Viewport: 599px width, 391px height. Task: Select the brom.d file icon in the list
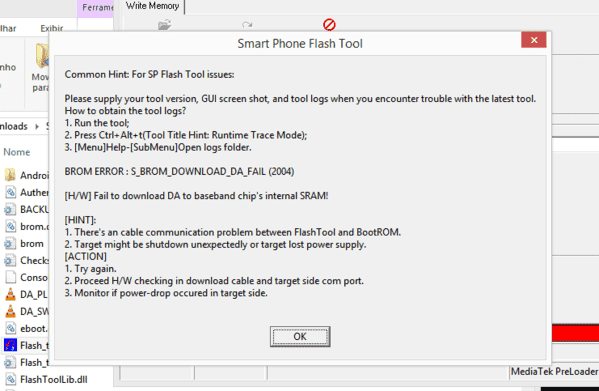10,226
